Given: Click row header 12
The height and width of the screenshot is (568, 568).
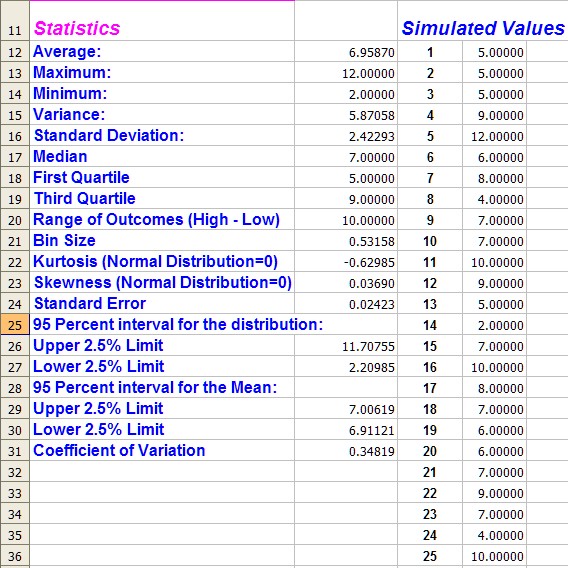Looking at the screenshot, I should tap(15, 51).
